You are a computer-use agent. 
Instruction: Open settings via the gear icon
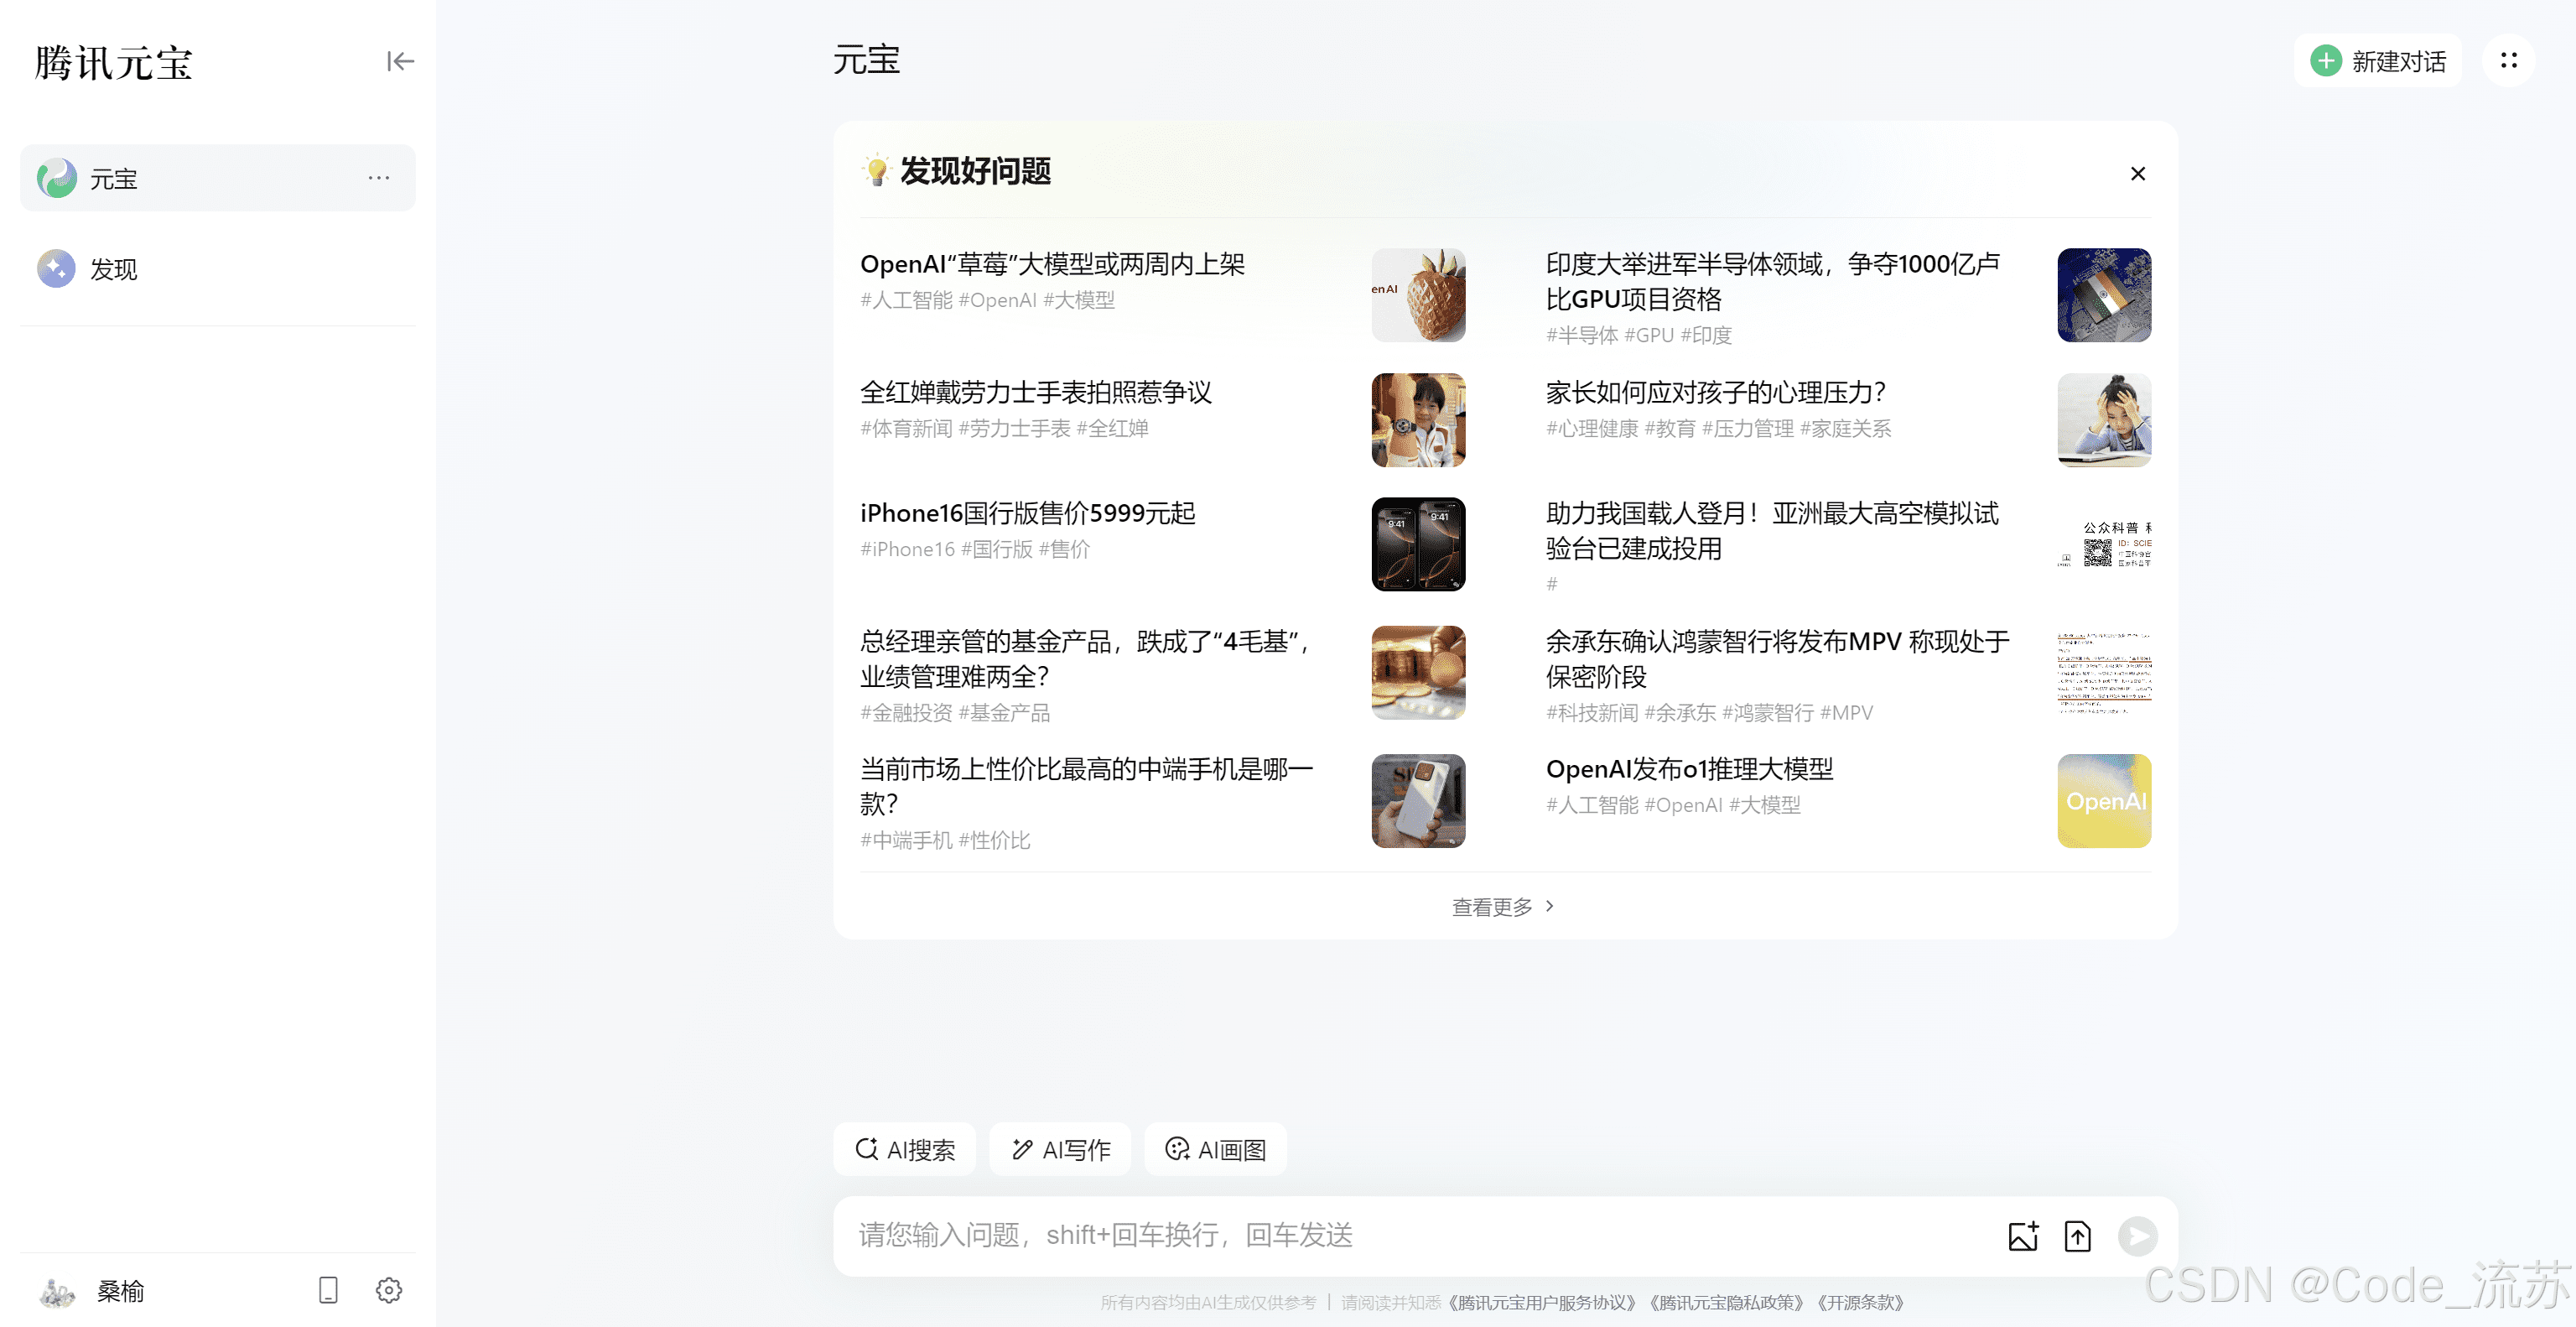pyautogui.click(x=389, y=1290)
